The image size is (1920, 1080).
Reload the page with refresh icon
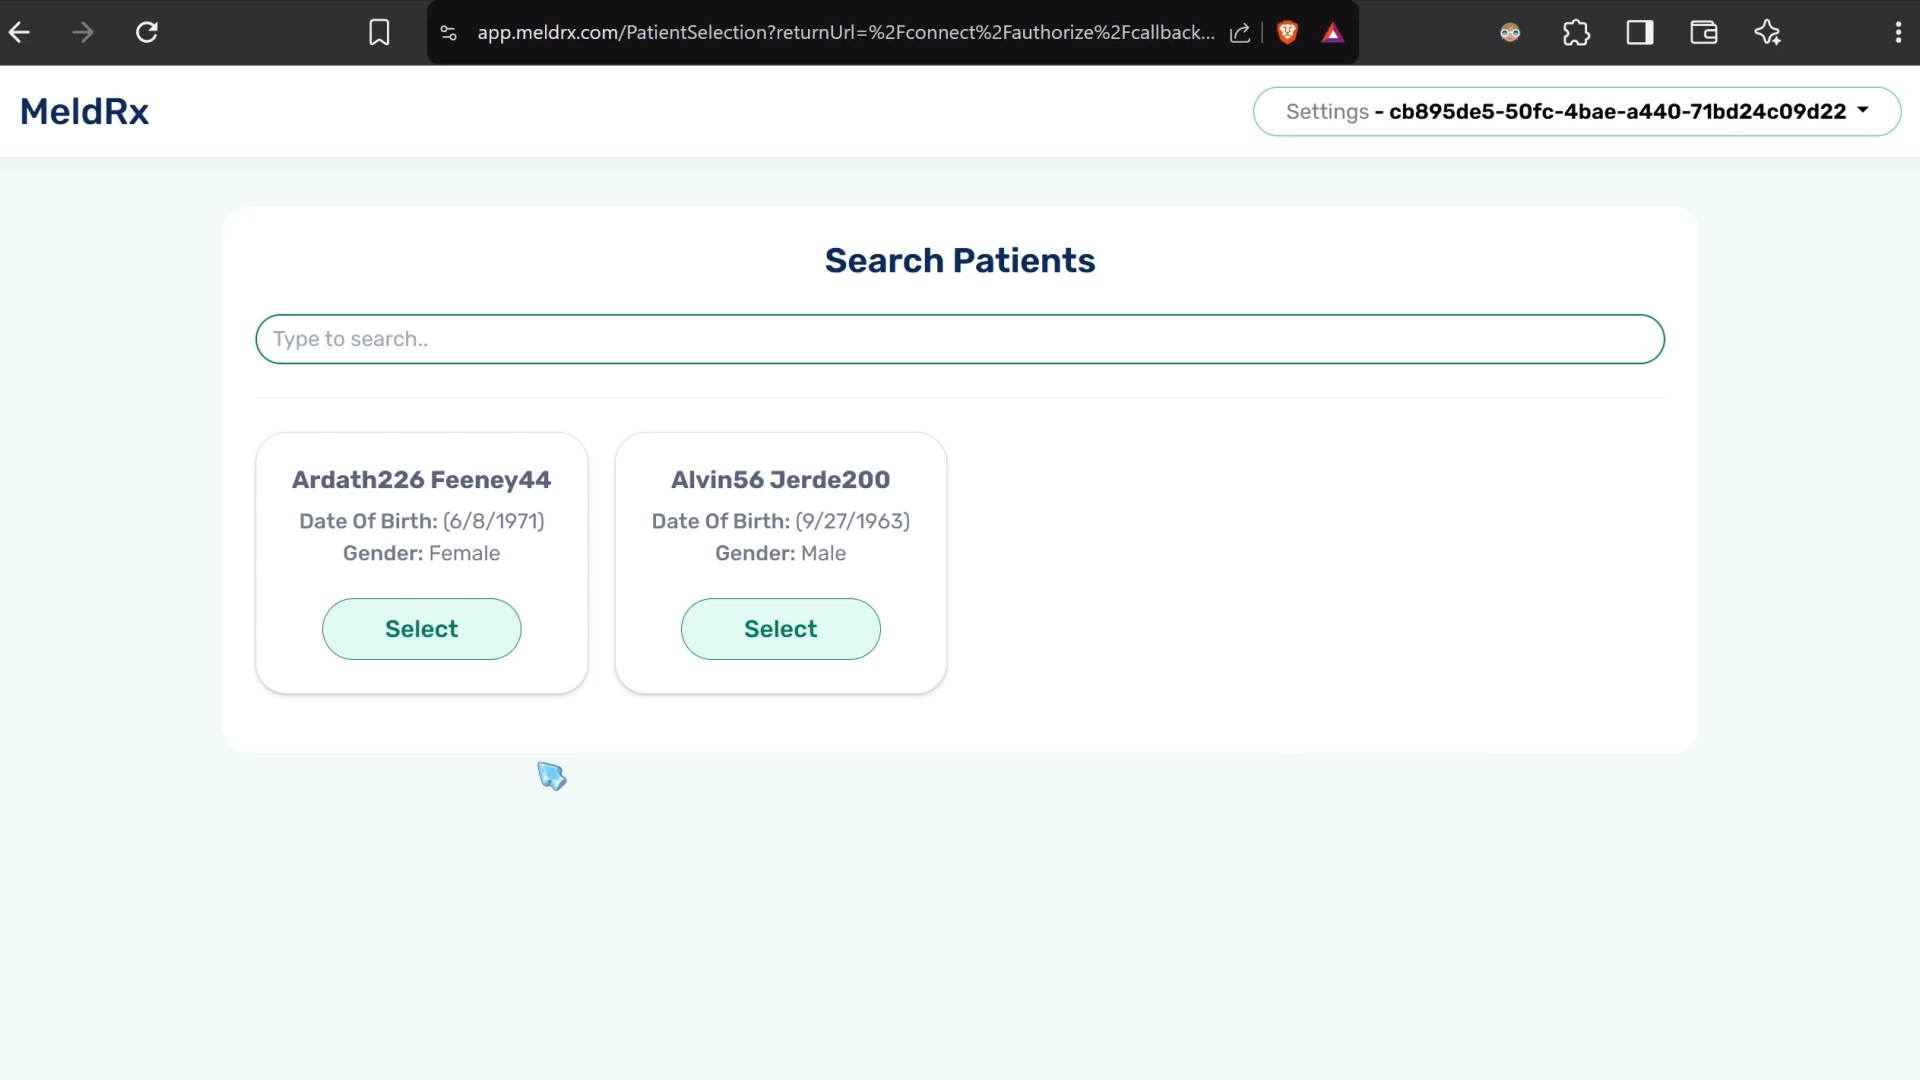pos(147,32)
